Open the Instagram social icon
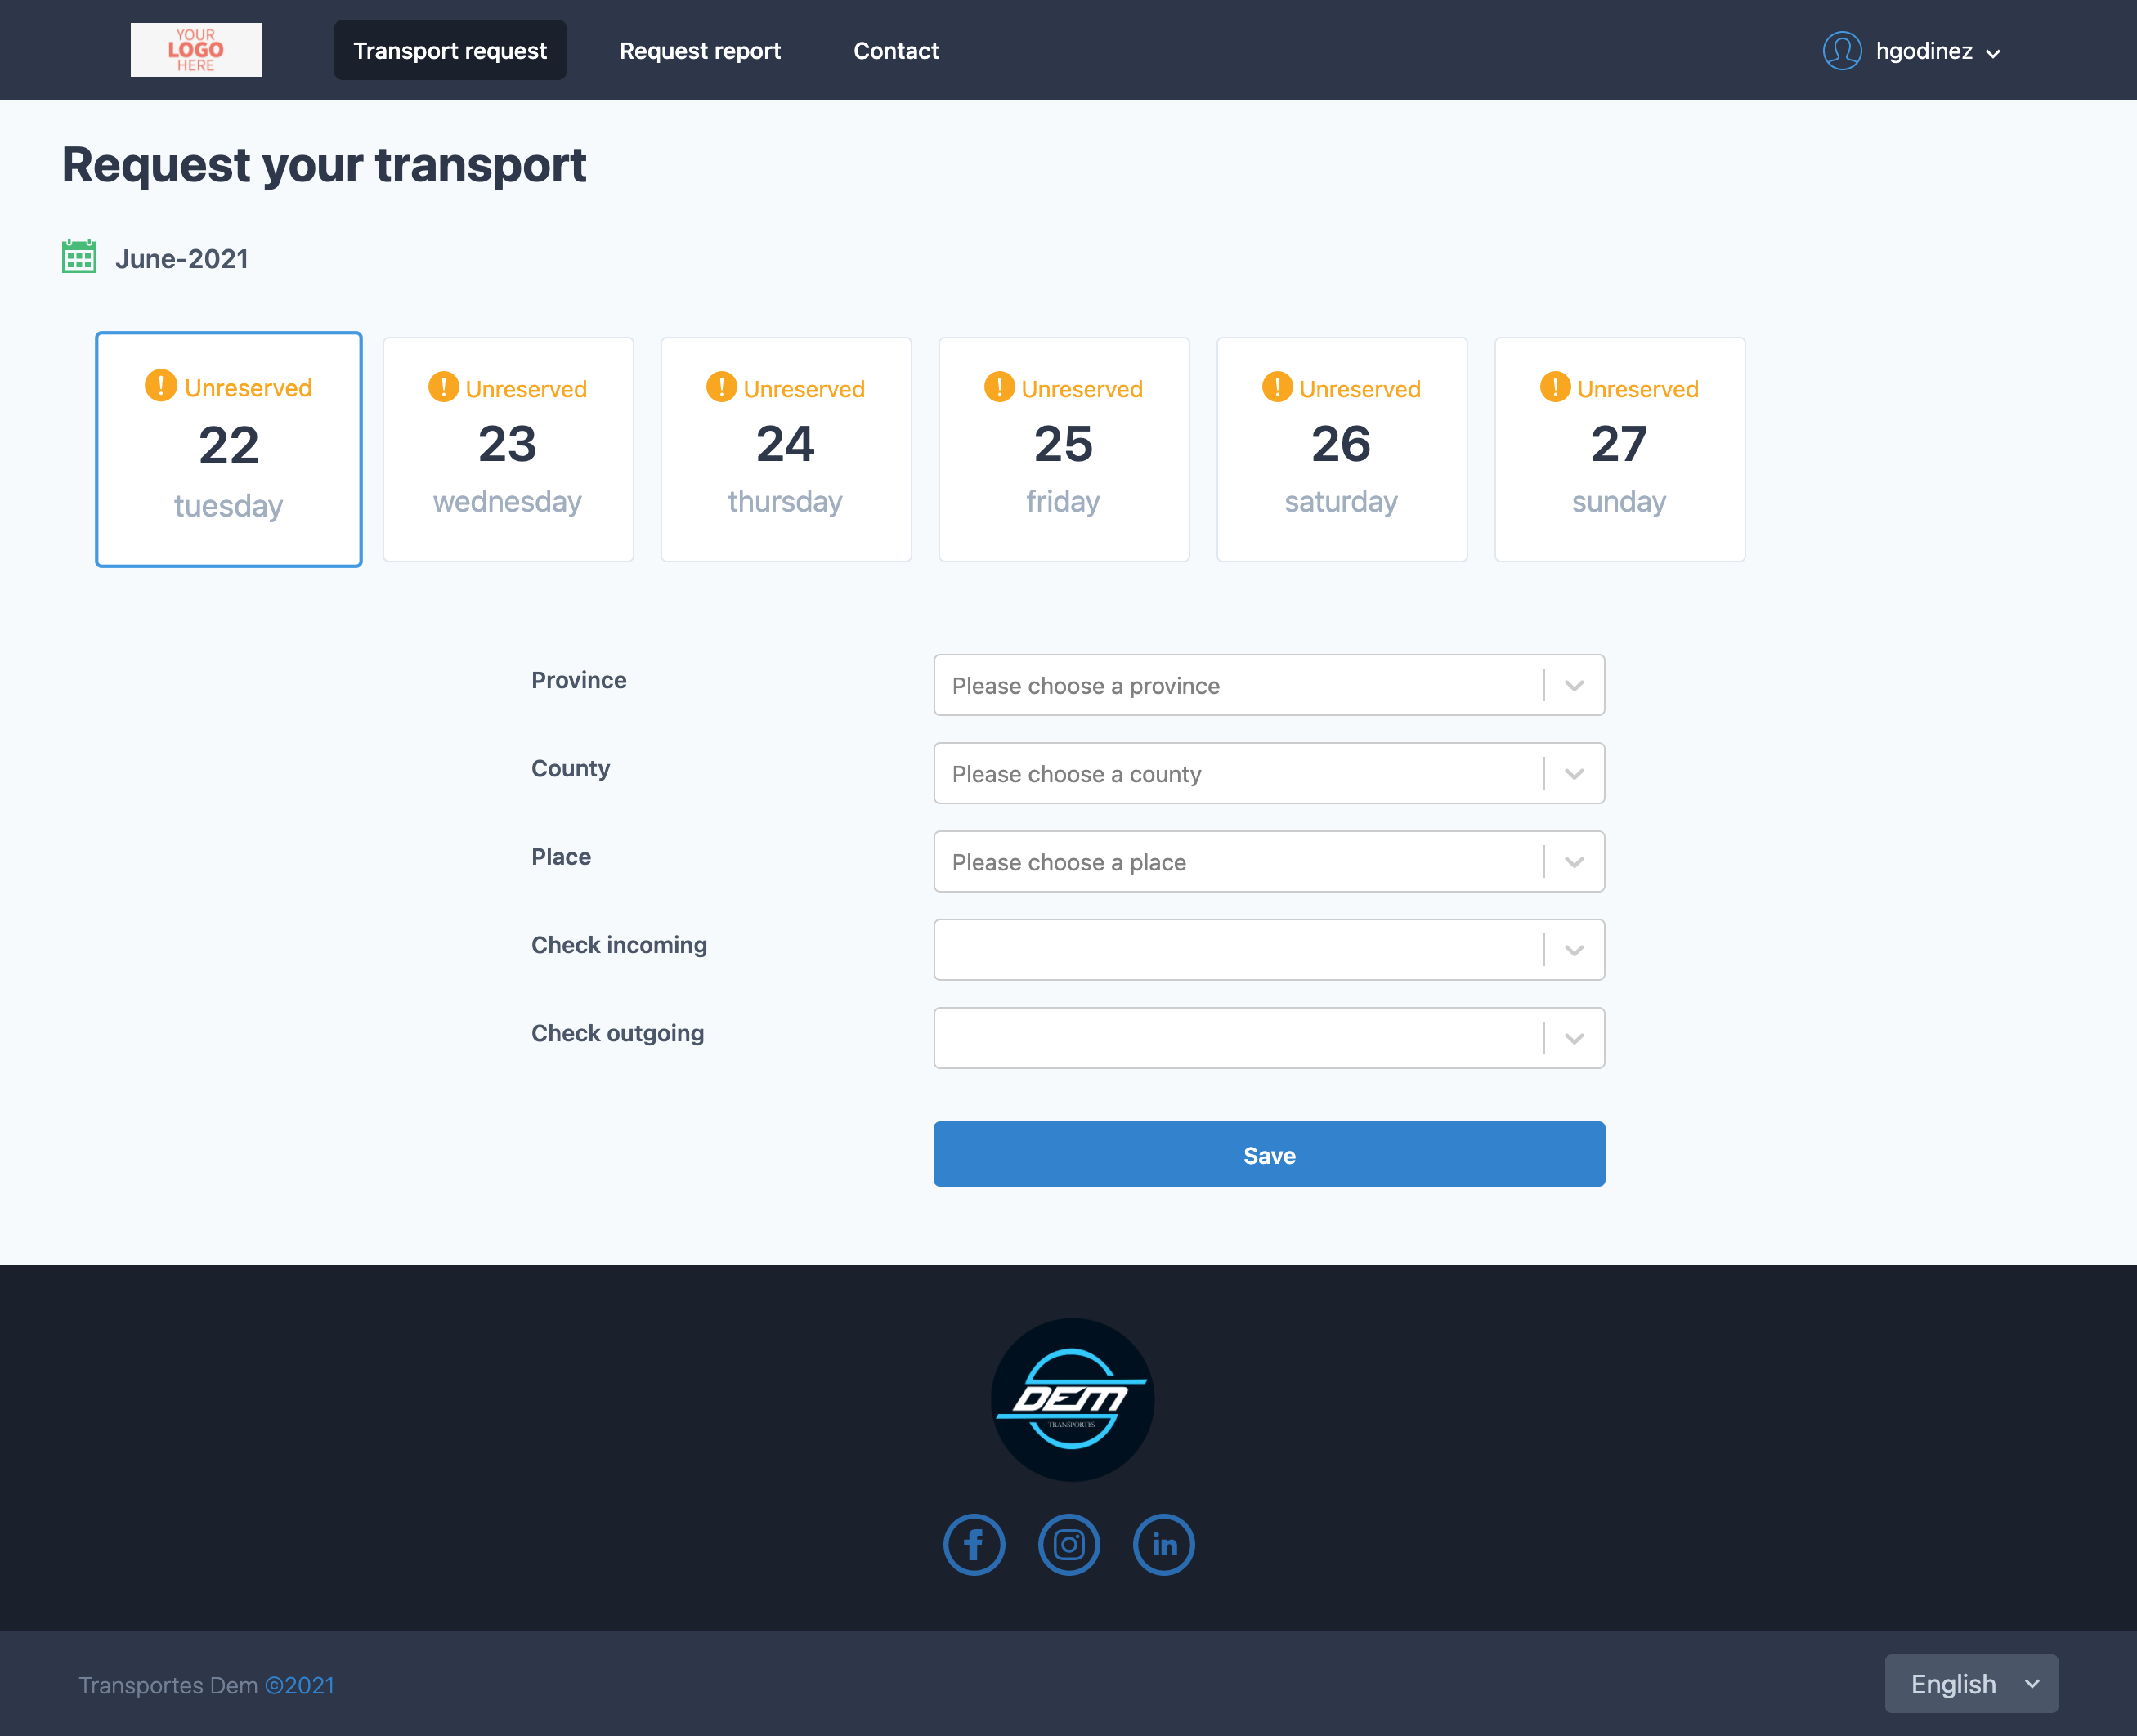 (1069, 1543)
